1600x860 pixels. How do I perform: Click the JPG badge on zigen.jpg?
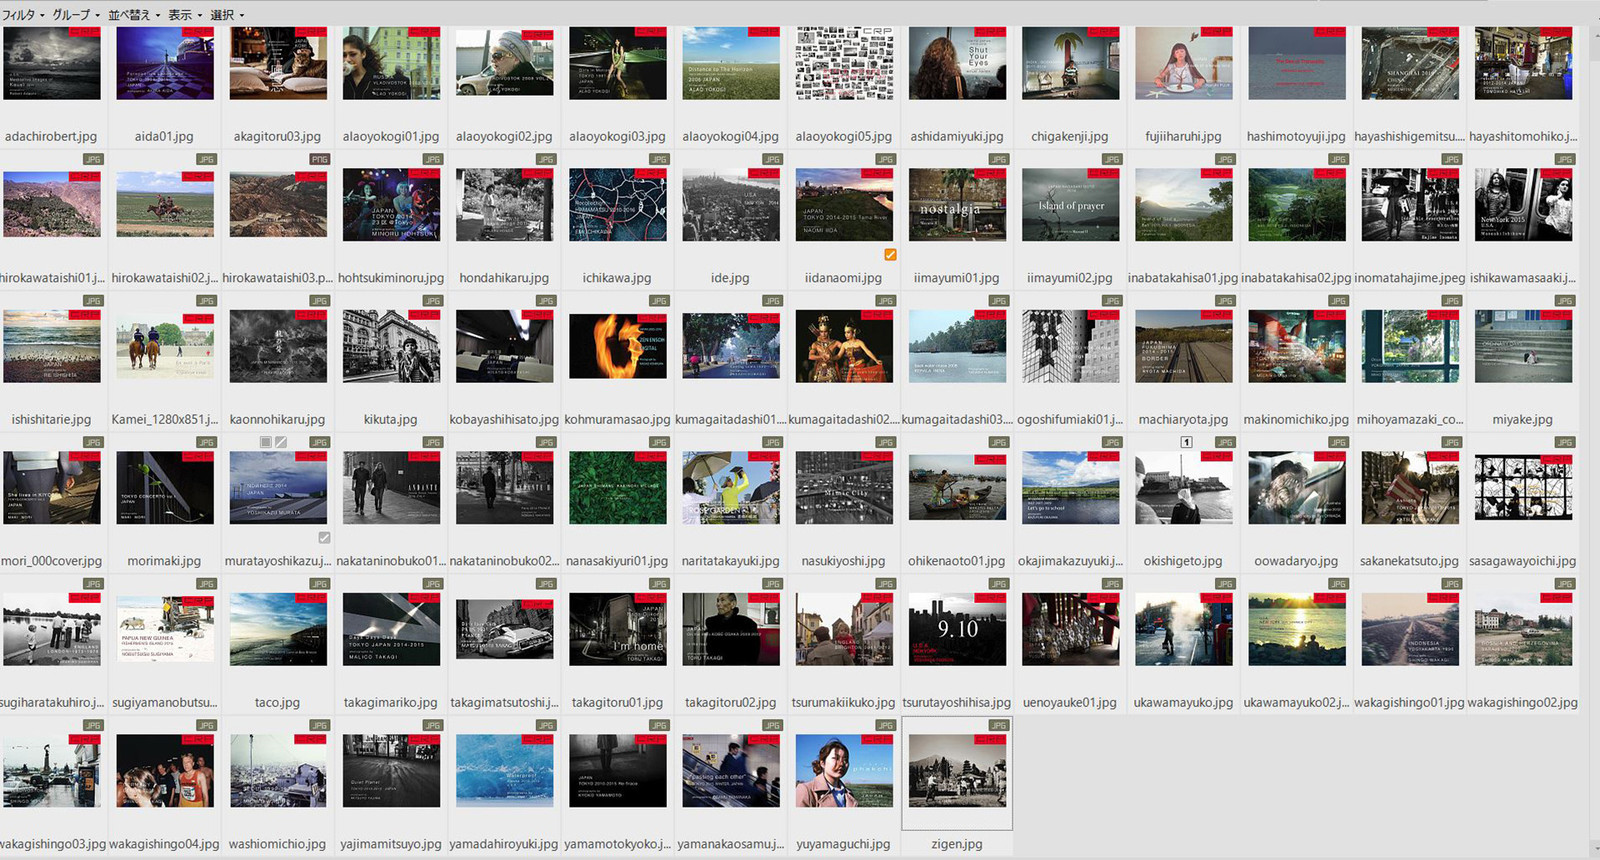pyautogui.click(x=998, y=726)
